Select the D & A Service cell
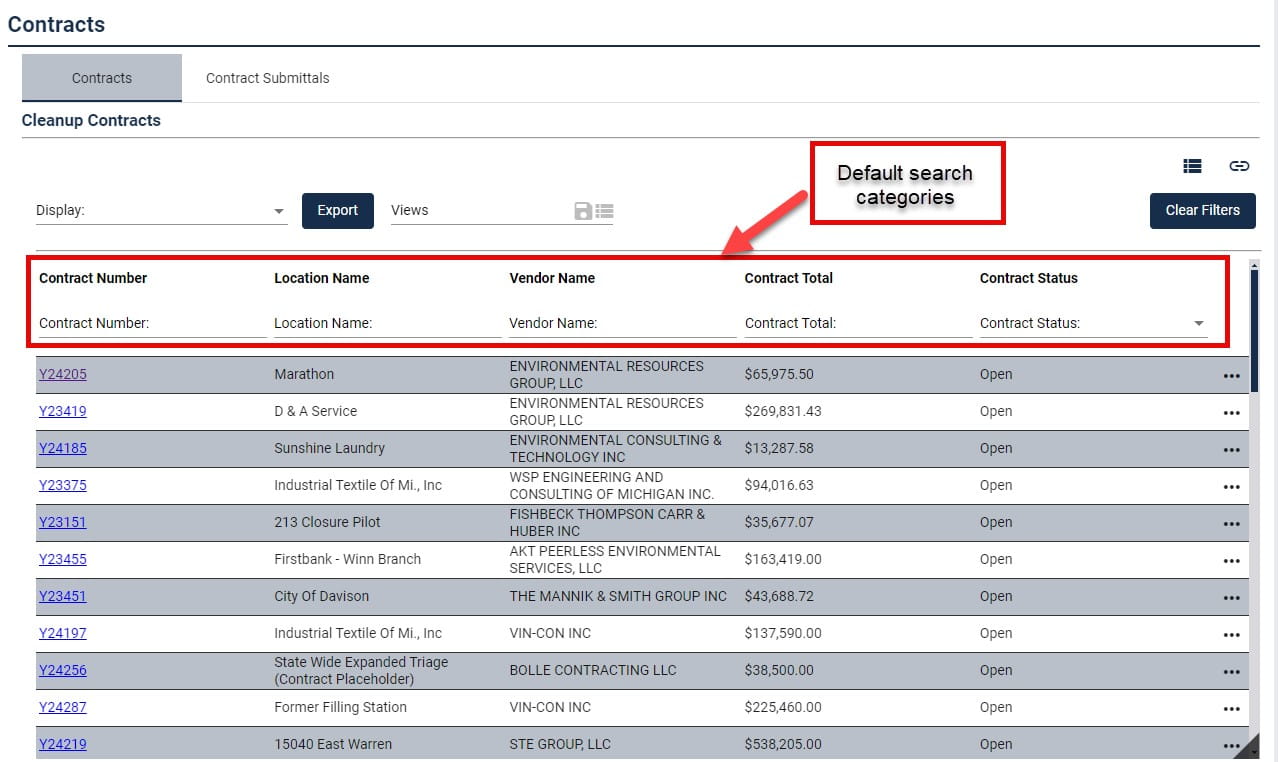The image size is (1278, 762). (x=316, y=411)
